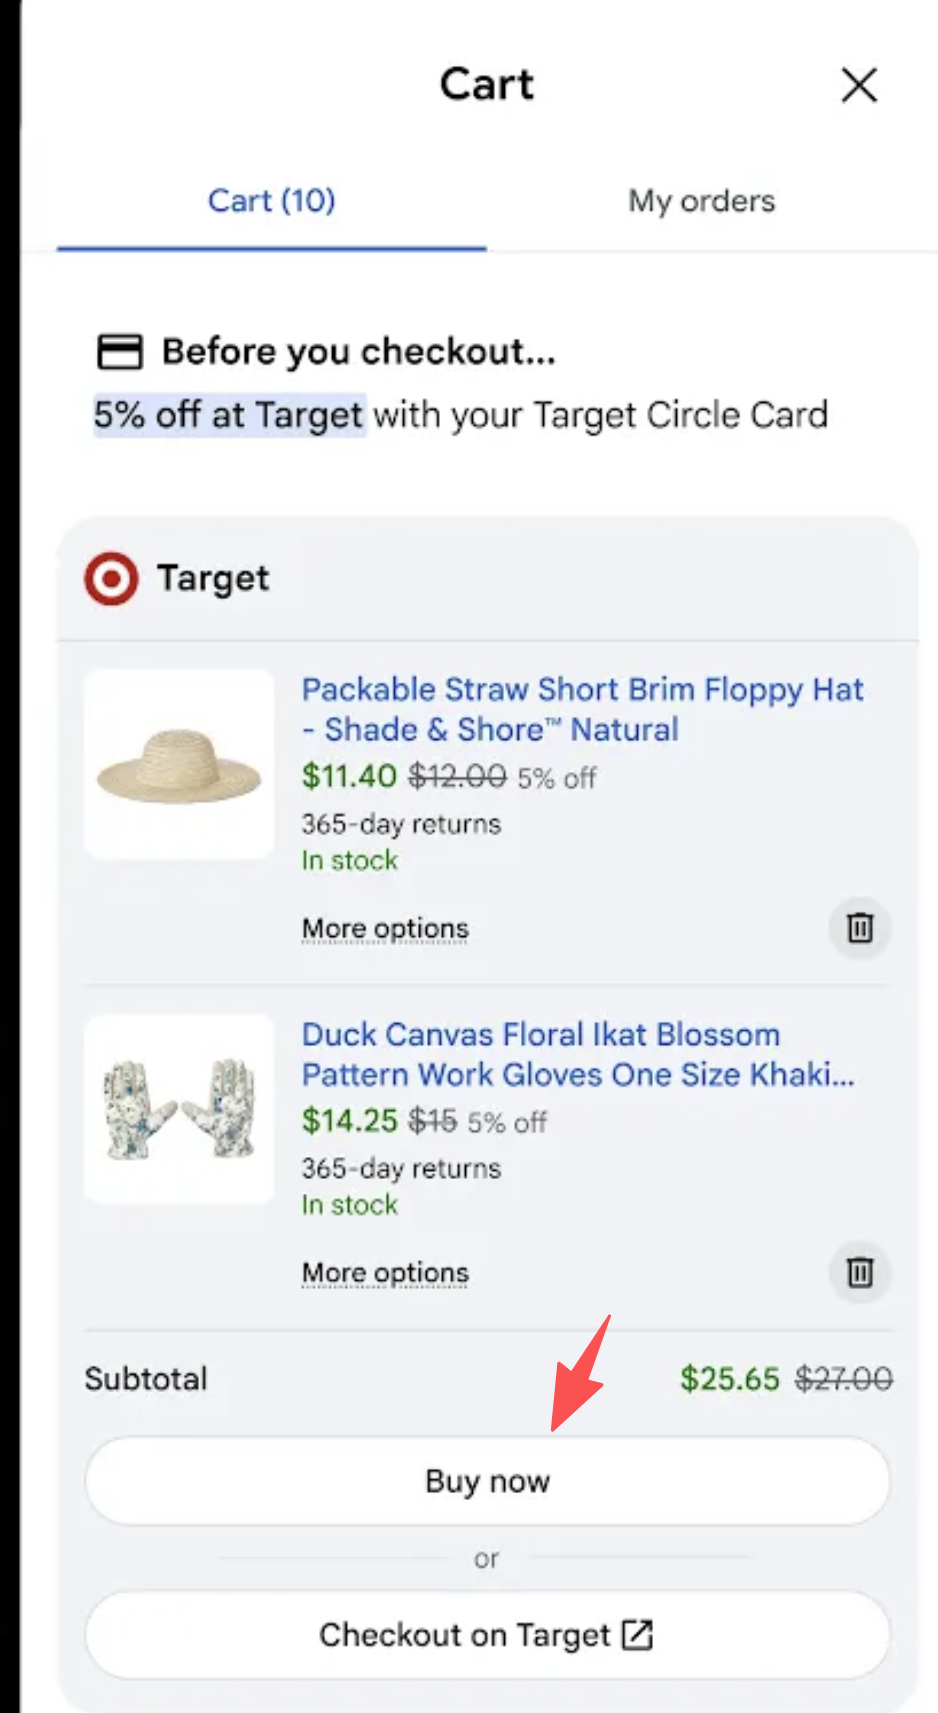Image resolution: width=938 pixels, height=1713 pixels.
Task: Expand More options for the work gloves
Action: point(385,1273)
